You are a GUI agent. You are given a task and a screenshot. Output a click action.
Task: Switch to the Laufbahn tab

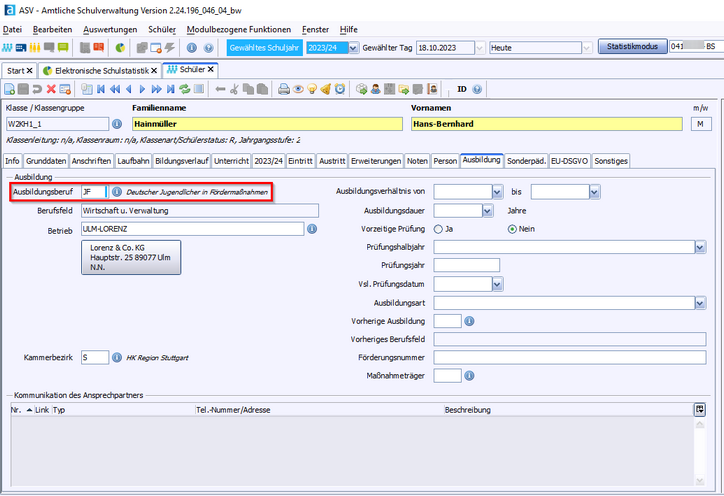(x=133, y=161)
